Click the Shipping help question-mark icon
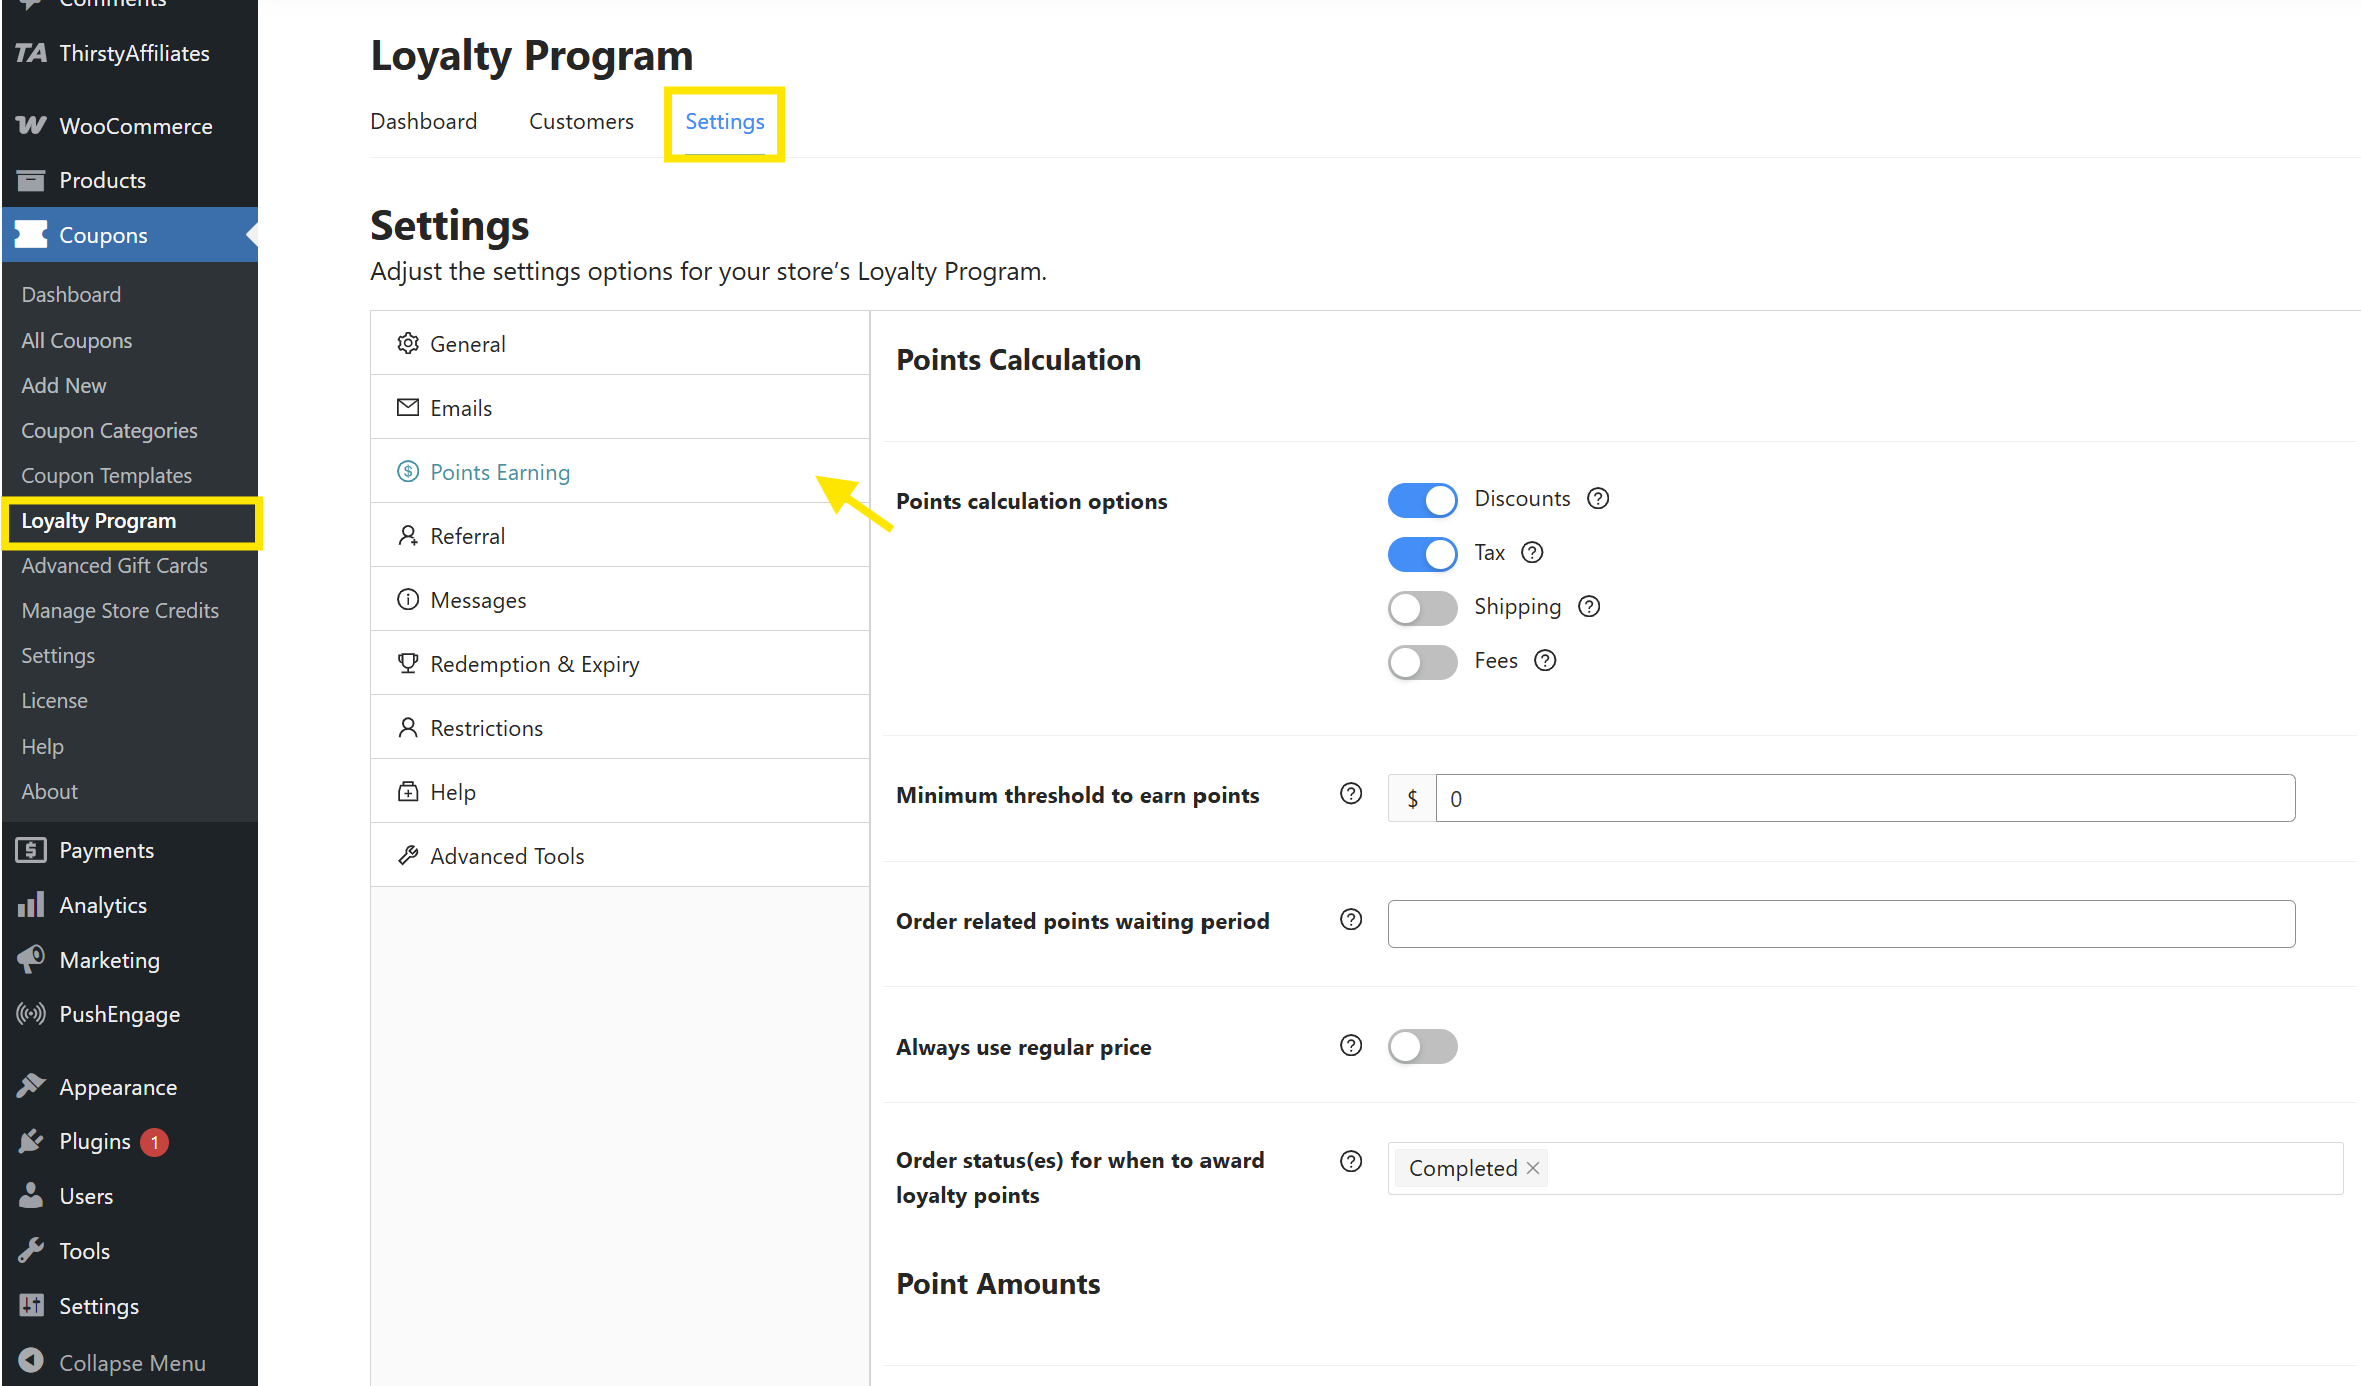Screen dimensions: 2361x1386 point(1589,606)
